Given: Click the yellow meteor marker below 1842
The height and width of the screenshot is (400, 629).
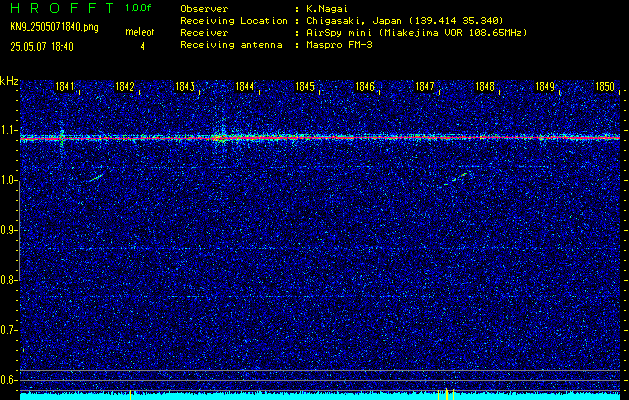Looking at the screenshot, I should coord(130,395).
